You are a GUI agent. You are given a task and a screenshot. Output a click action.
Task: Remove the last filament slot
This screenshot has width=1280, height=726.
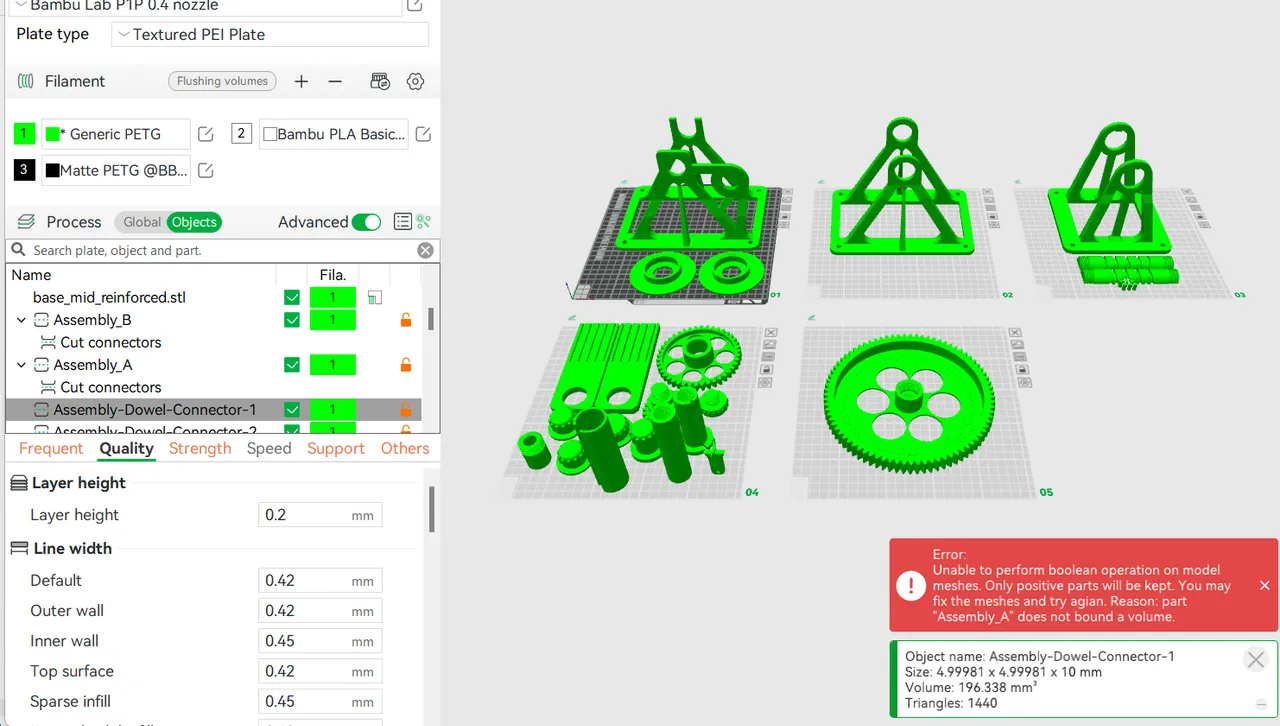tap(335, 81)
